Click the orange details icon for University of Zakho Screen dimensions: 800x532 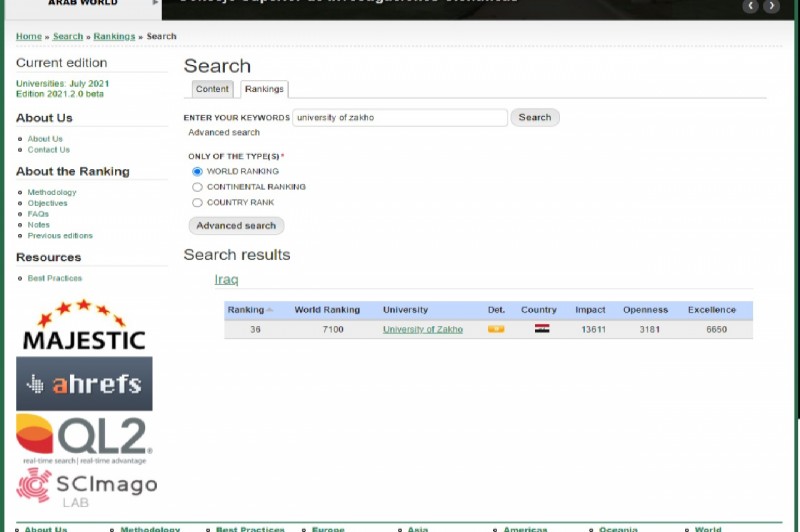[495, 329]
